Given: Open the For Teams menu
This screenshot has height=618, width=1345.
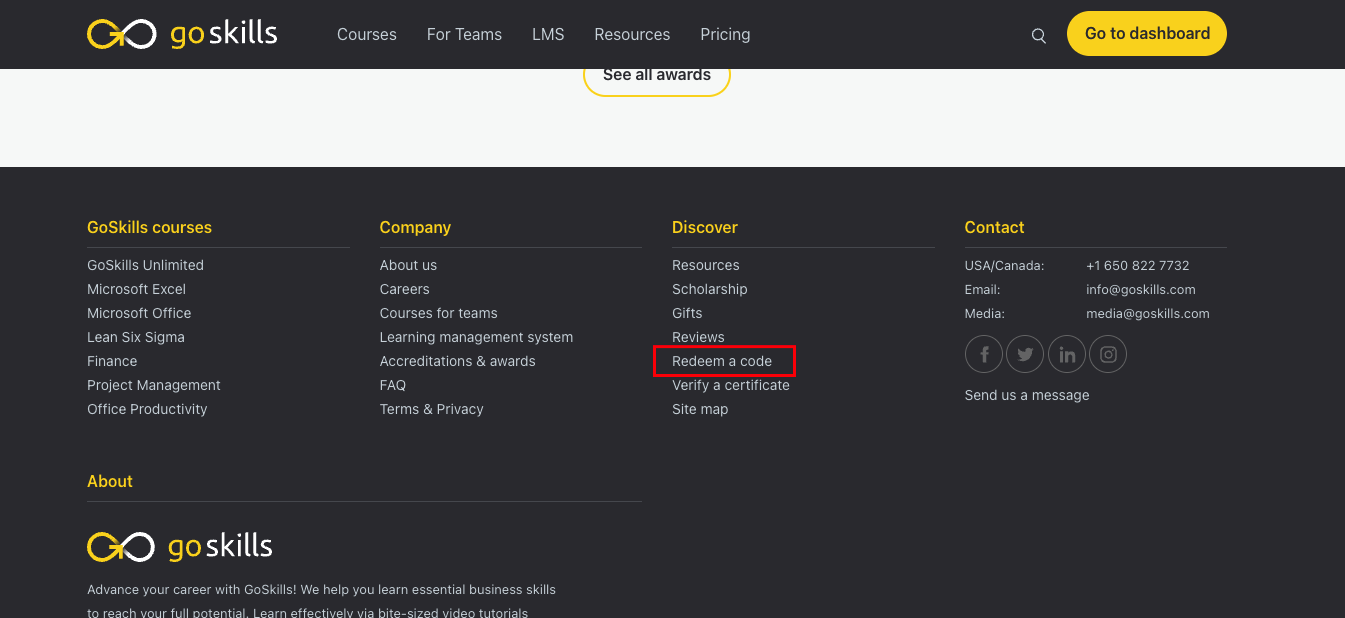Looking at the screenshot, I should [x=464, y=34].
